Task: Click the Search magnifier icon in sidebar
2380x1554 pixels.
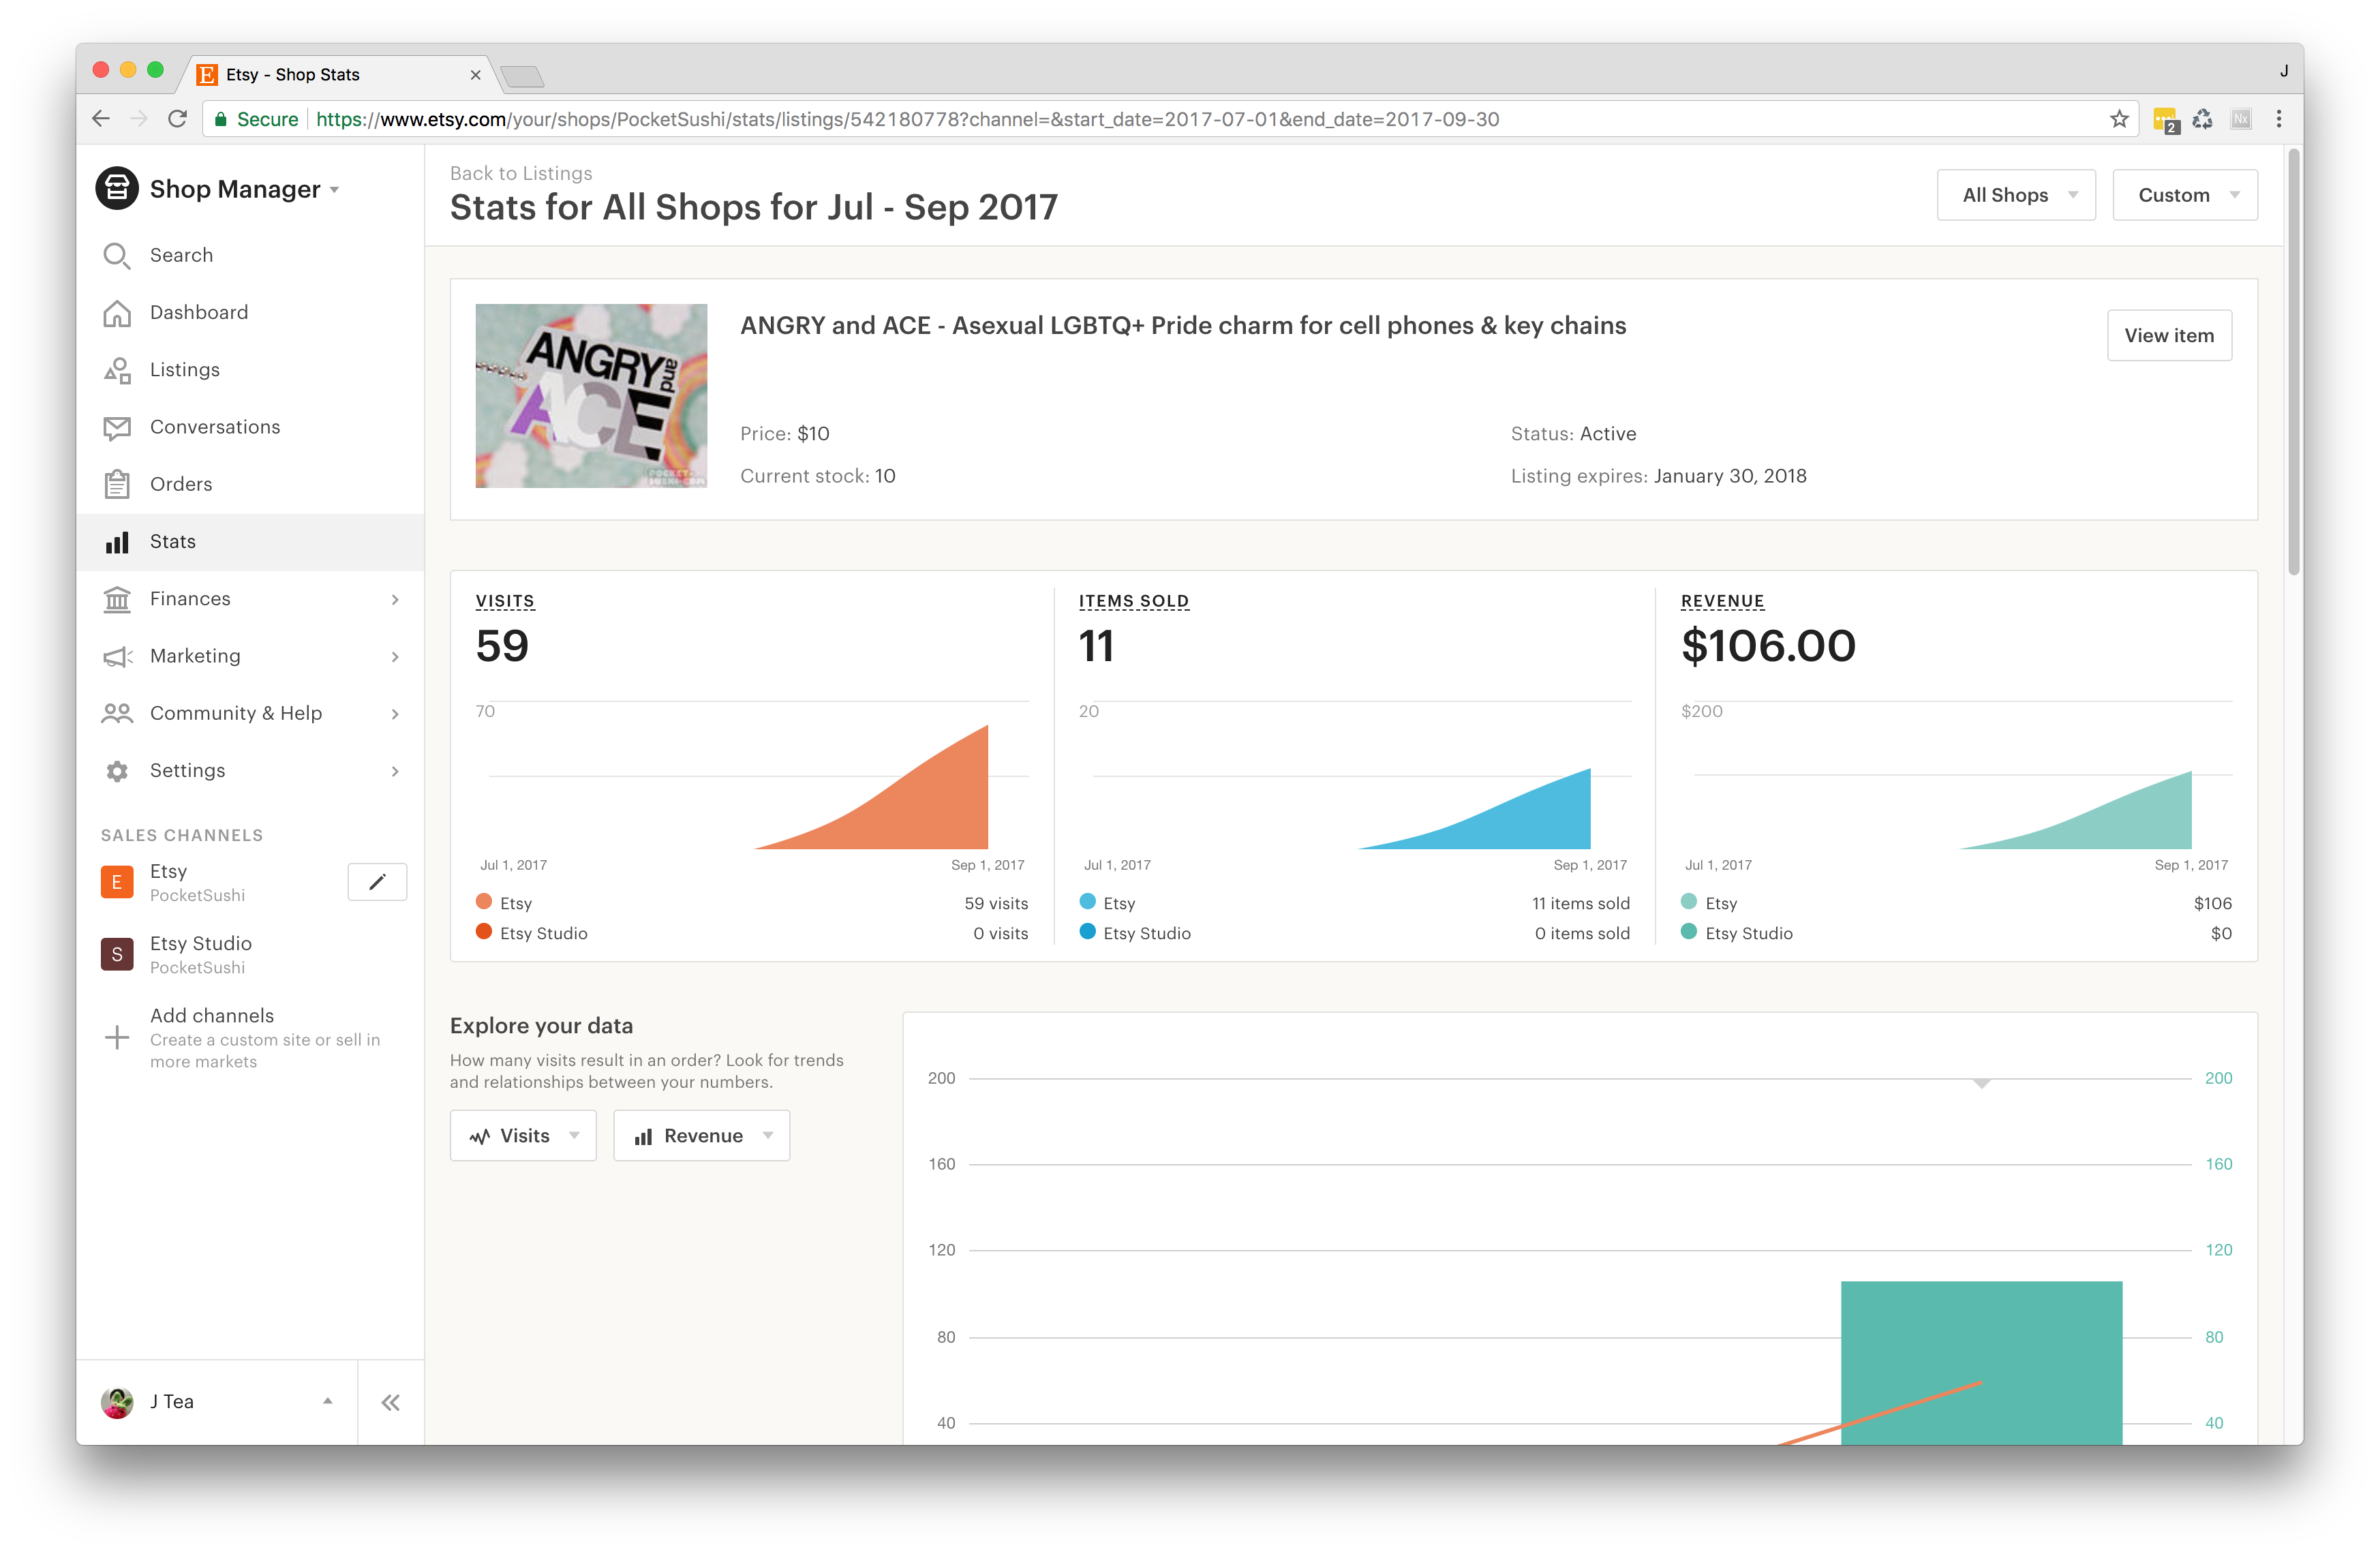Action: coord(117,256)
